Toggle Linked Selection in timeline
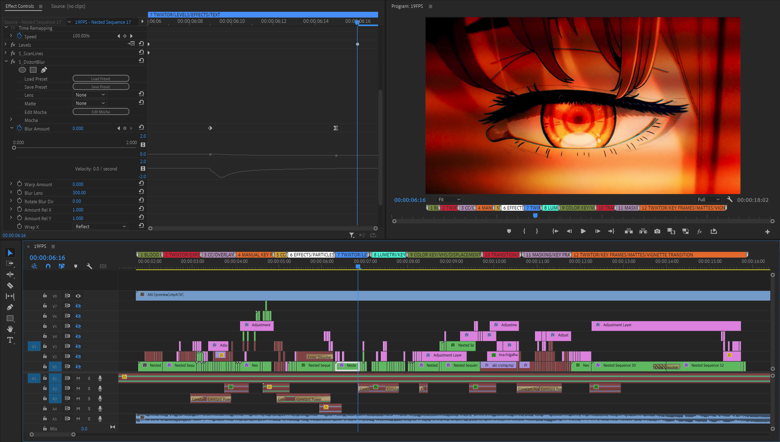 click(62, 266)
